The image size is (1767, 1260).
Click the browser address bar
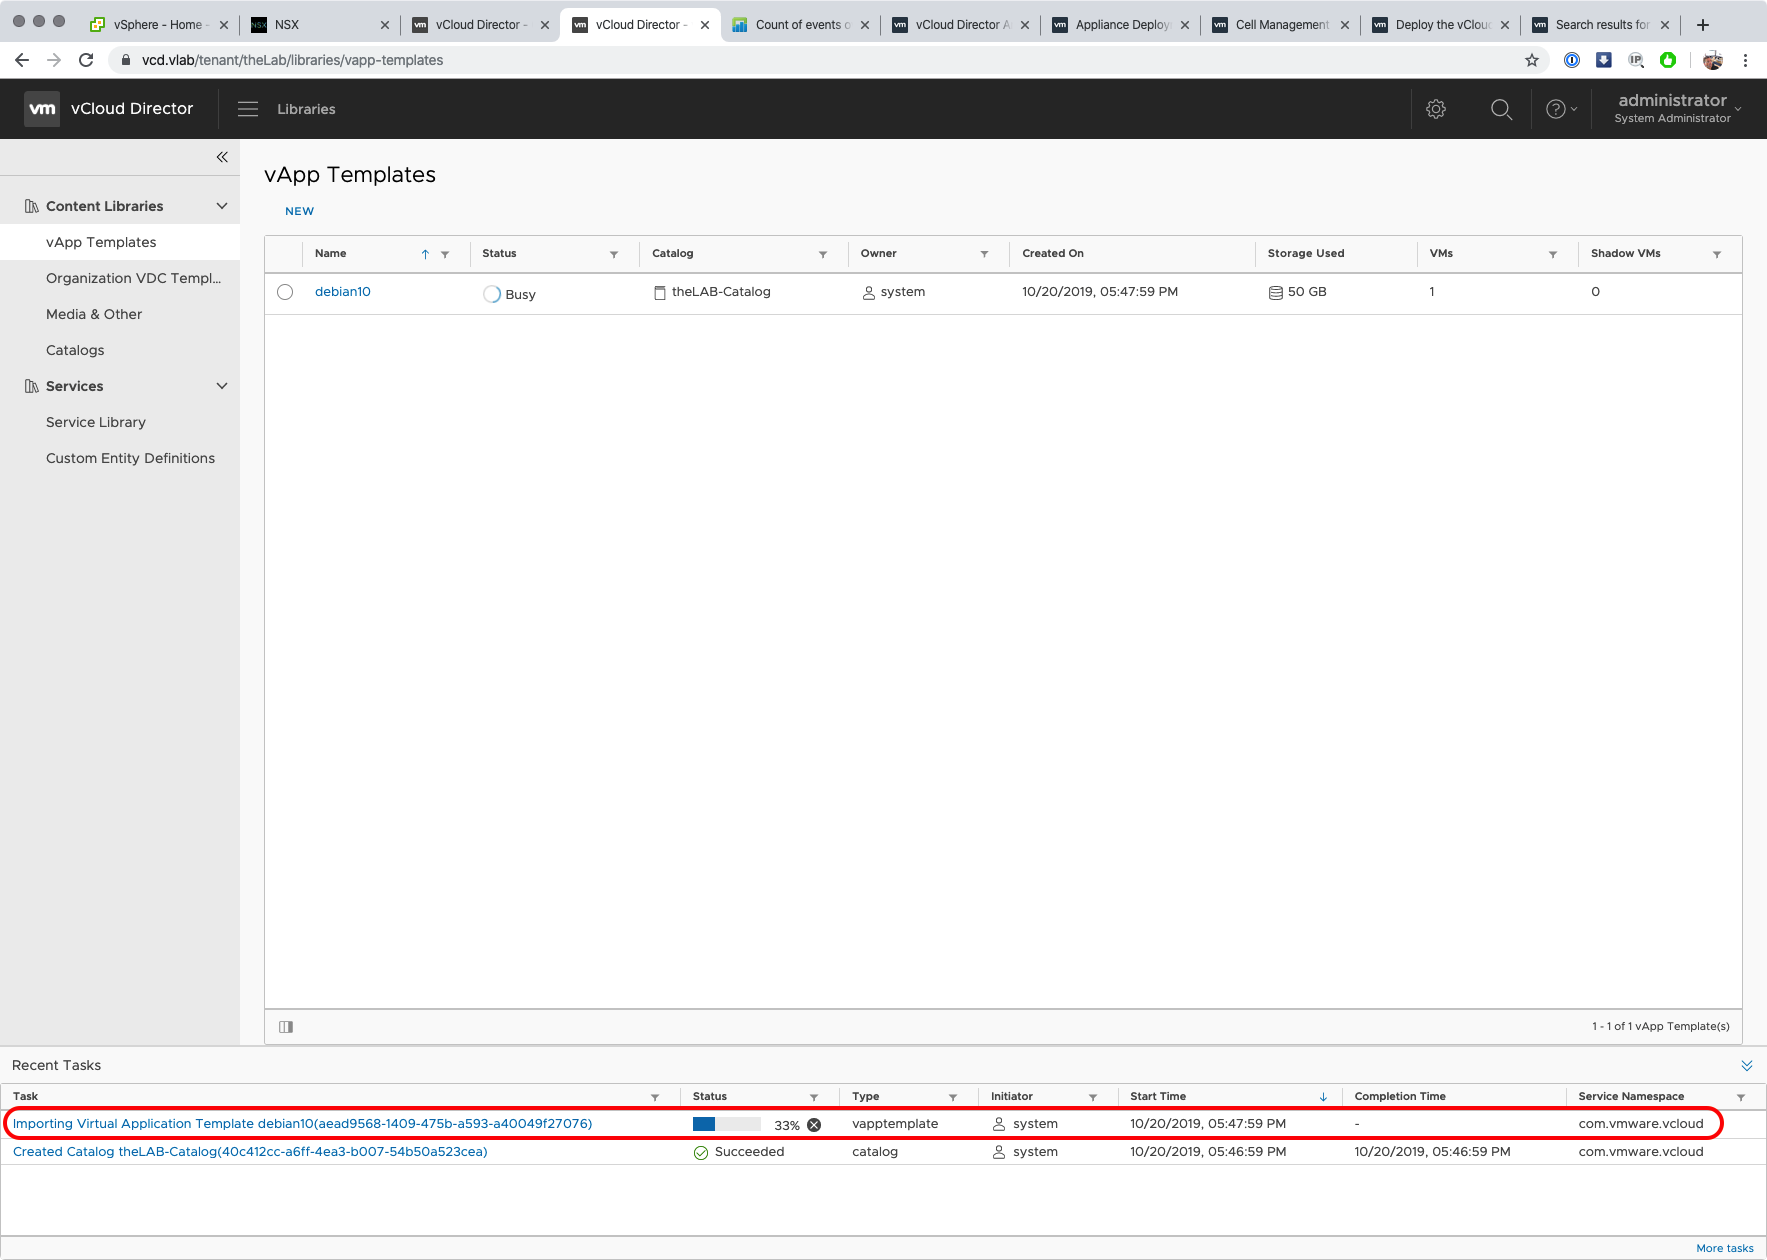[x=800, y=60]
